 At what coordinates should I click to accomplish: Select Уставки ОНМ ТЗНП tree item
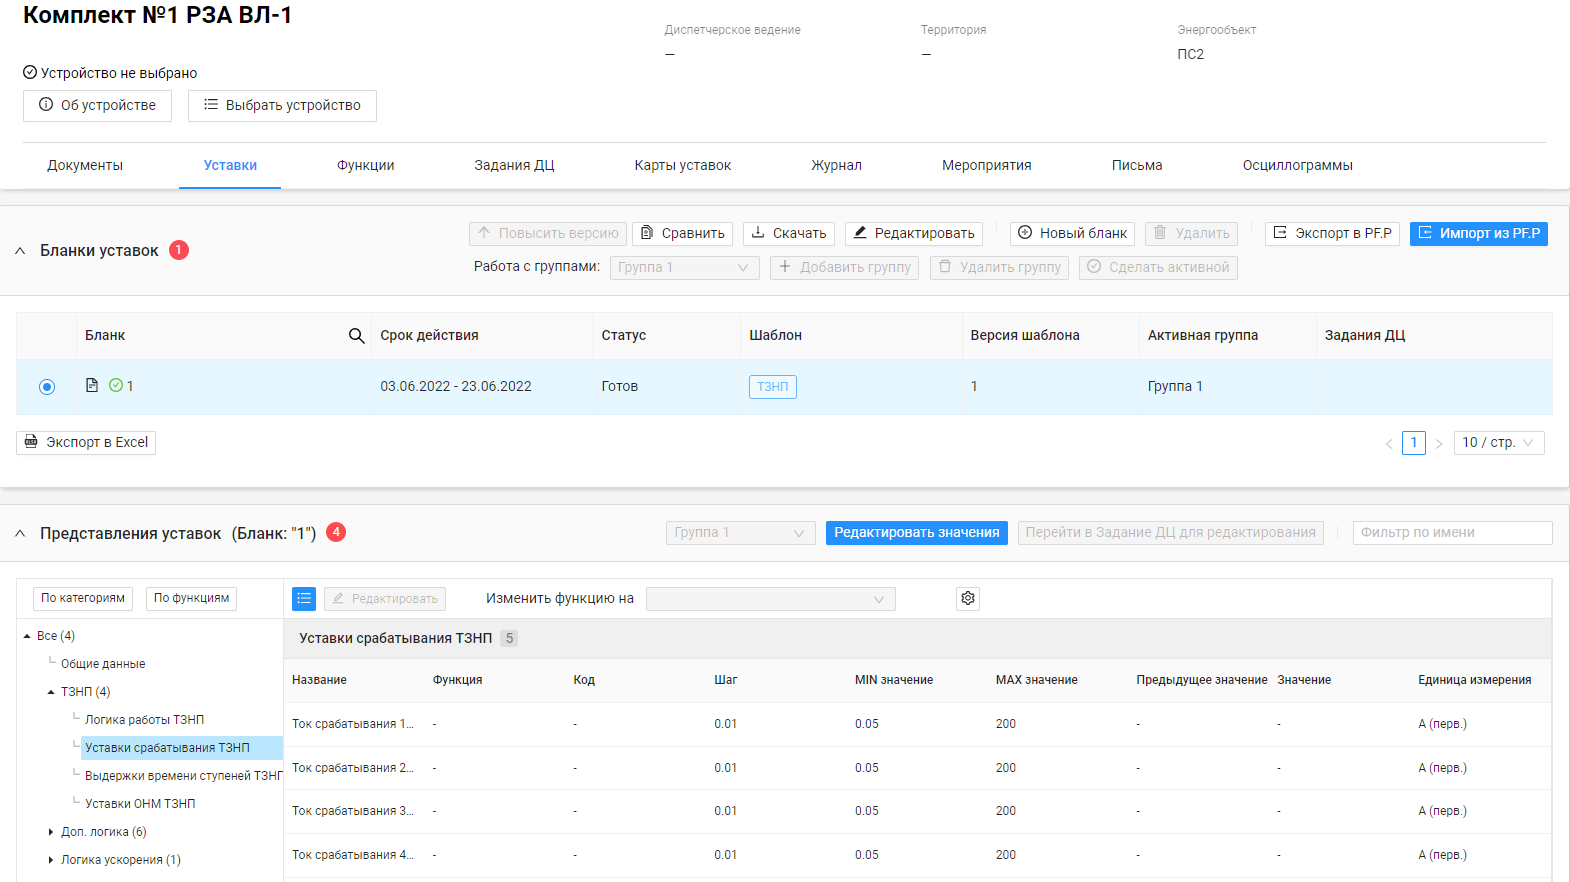click(x=140, y=804)
